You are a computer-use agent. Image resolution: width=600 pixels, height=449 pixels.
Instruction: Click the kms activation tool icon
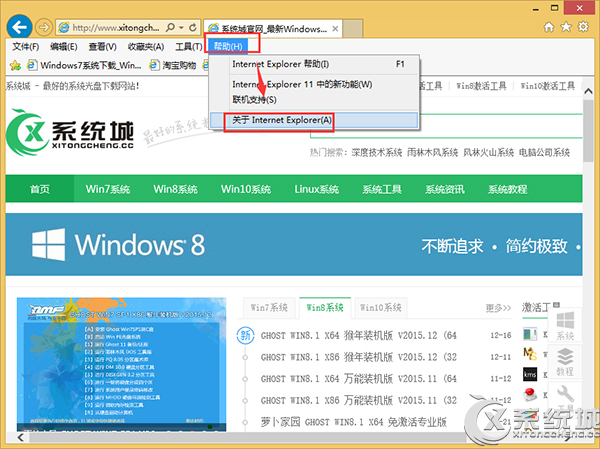[x=530, y=374]
